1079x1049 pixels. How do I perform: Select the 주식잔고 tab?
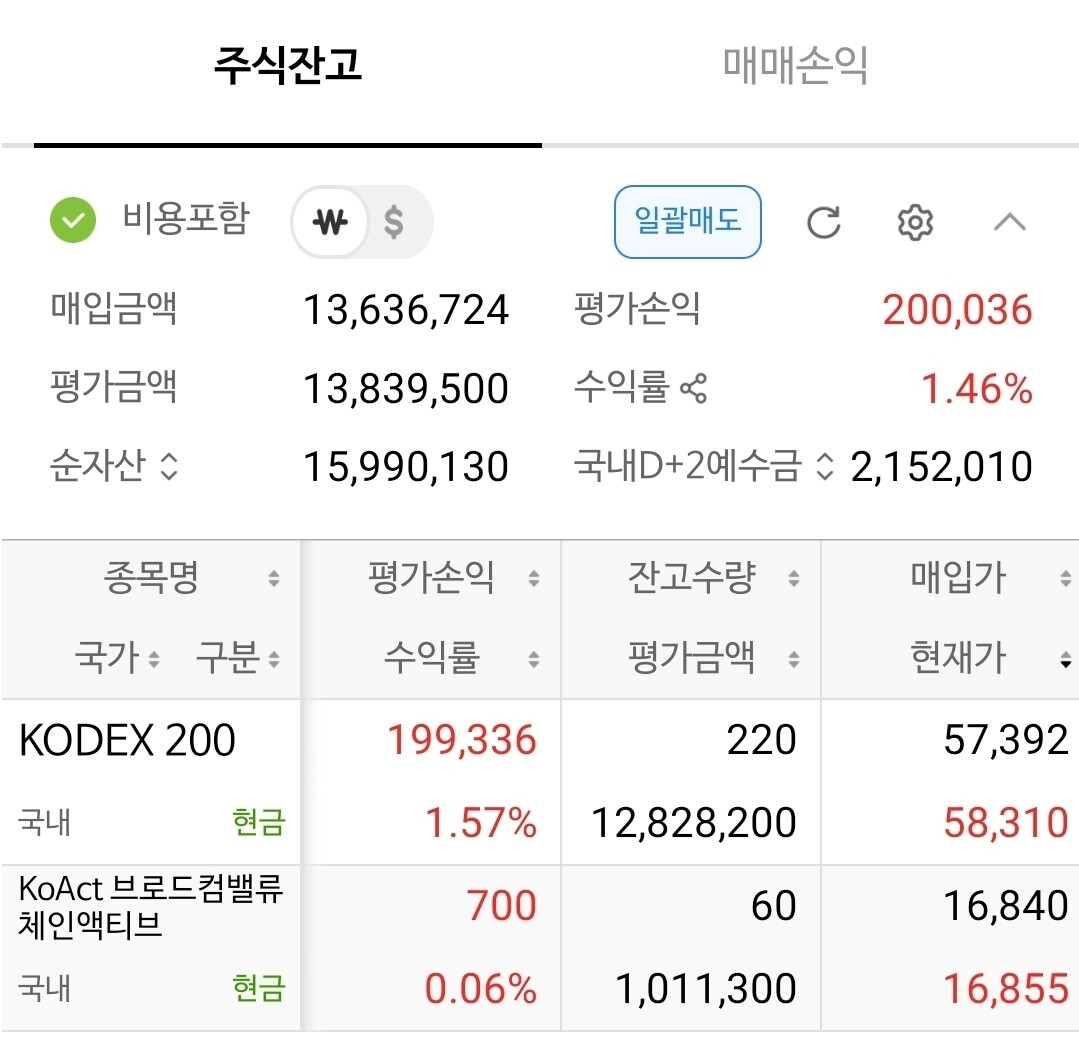[288, 66]
